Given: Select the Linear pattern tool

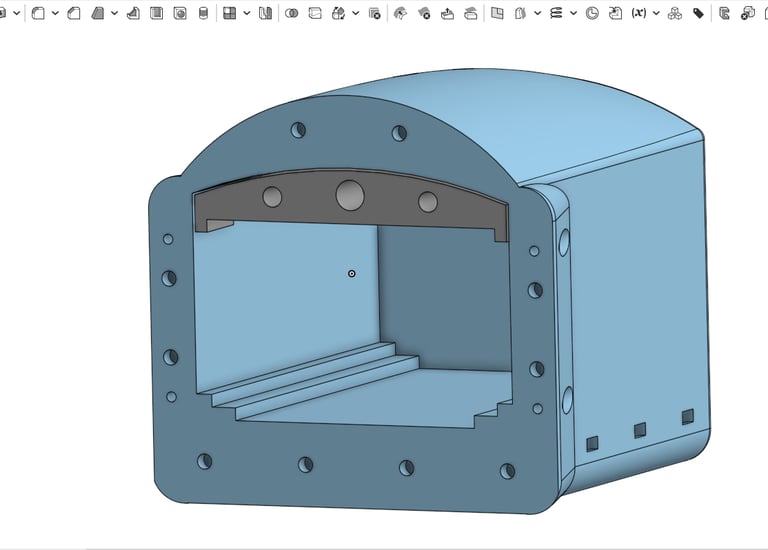Looking at the screenshot, I should pyautogui.click(x=229, y=13).
